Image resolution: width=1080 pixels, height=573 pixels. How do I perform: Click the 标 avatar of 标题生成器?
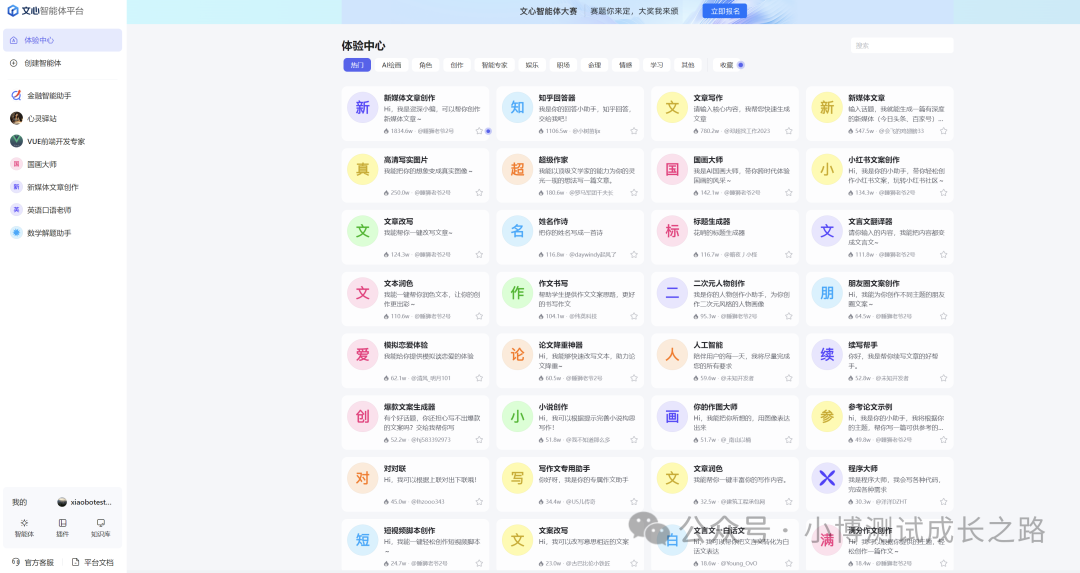coord(672,231)
